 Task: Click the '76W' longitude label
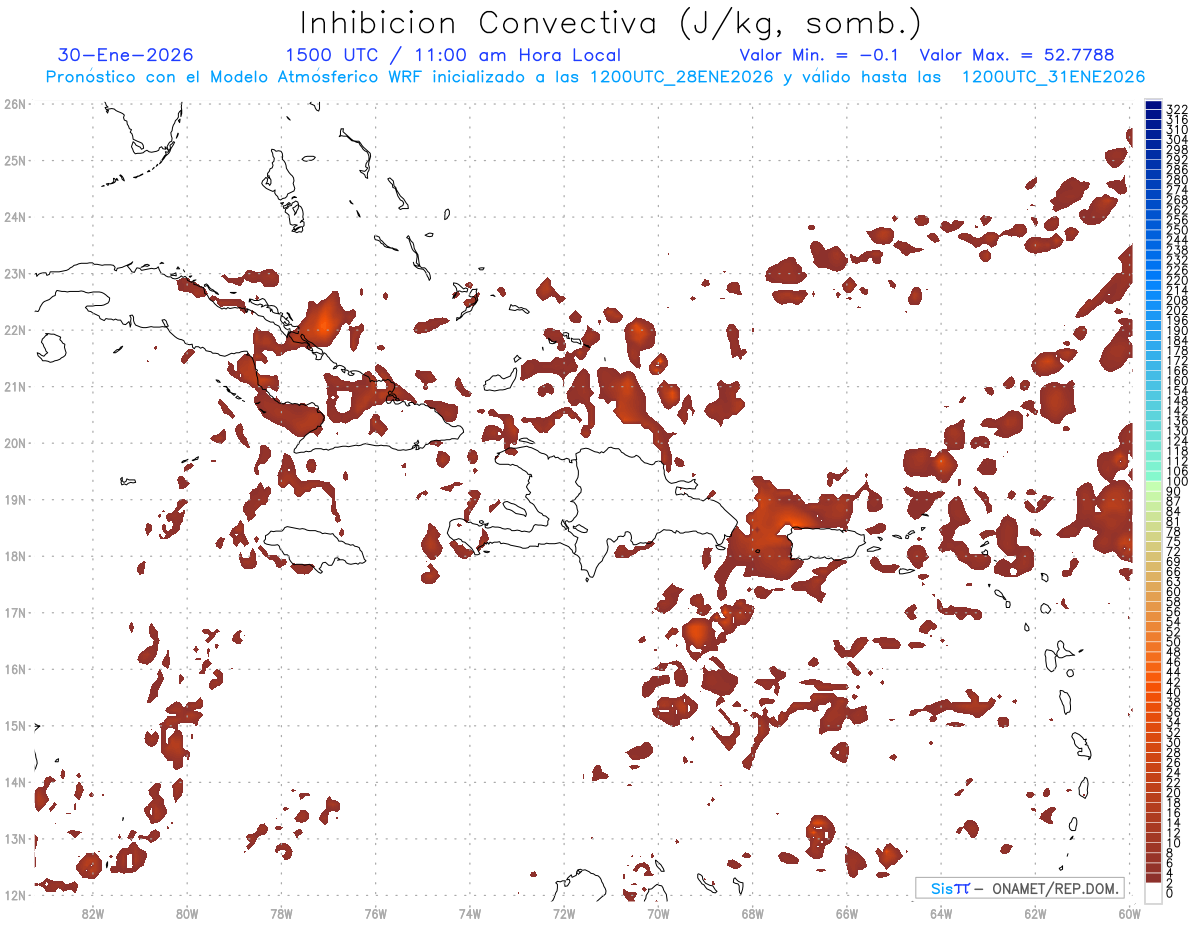coord(375,913)
